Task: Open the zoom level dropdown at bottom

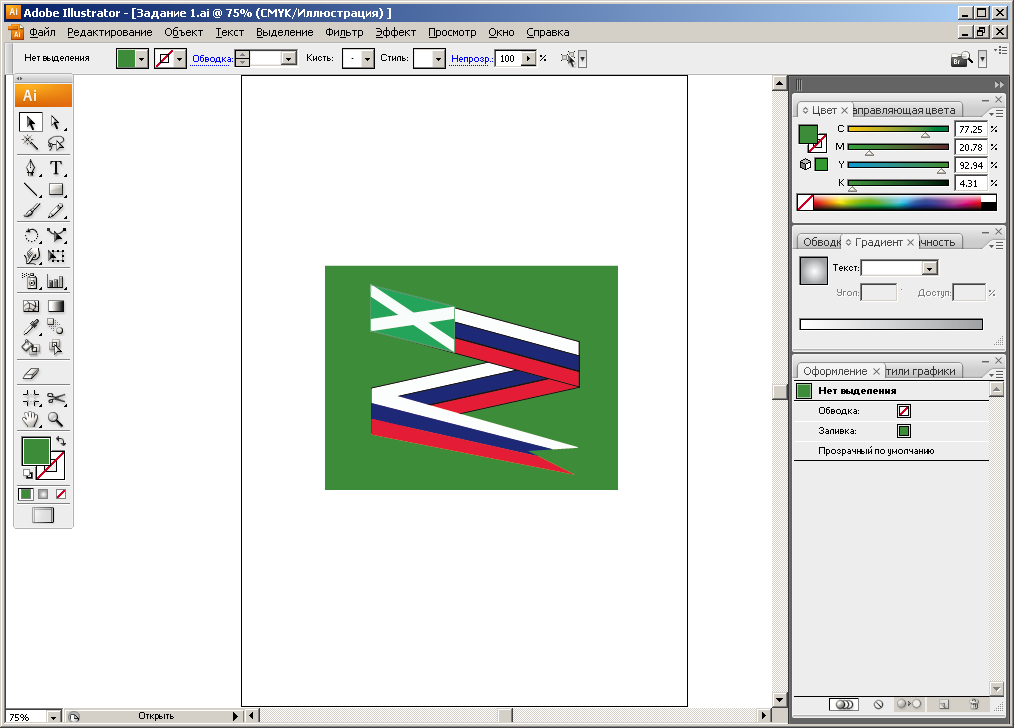Action: tap(53, 717)
